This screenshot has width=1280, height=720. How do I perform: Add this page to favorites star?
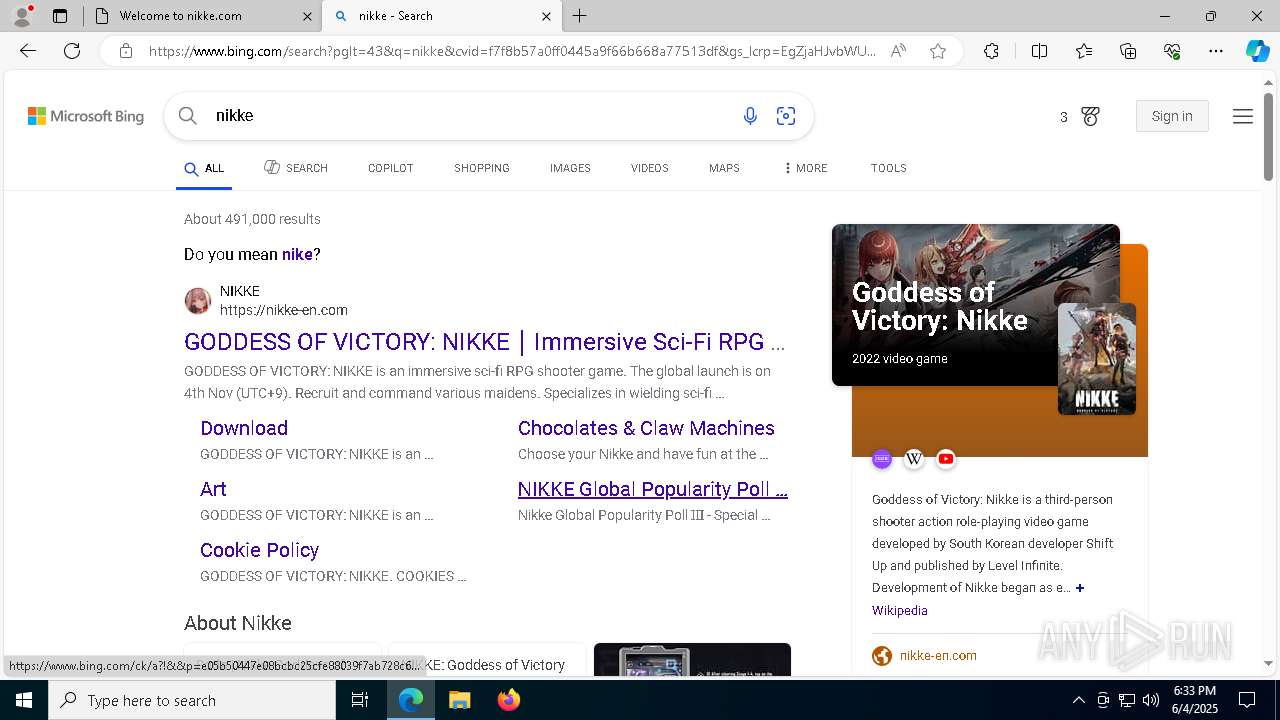click(x=938, y=51)
